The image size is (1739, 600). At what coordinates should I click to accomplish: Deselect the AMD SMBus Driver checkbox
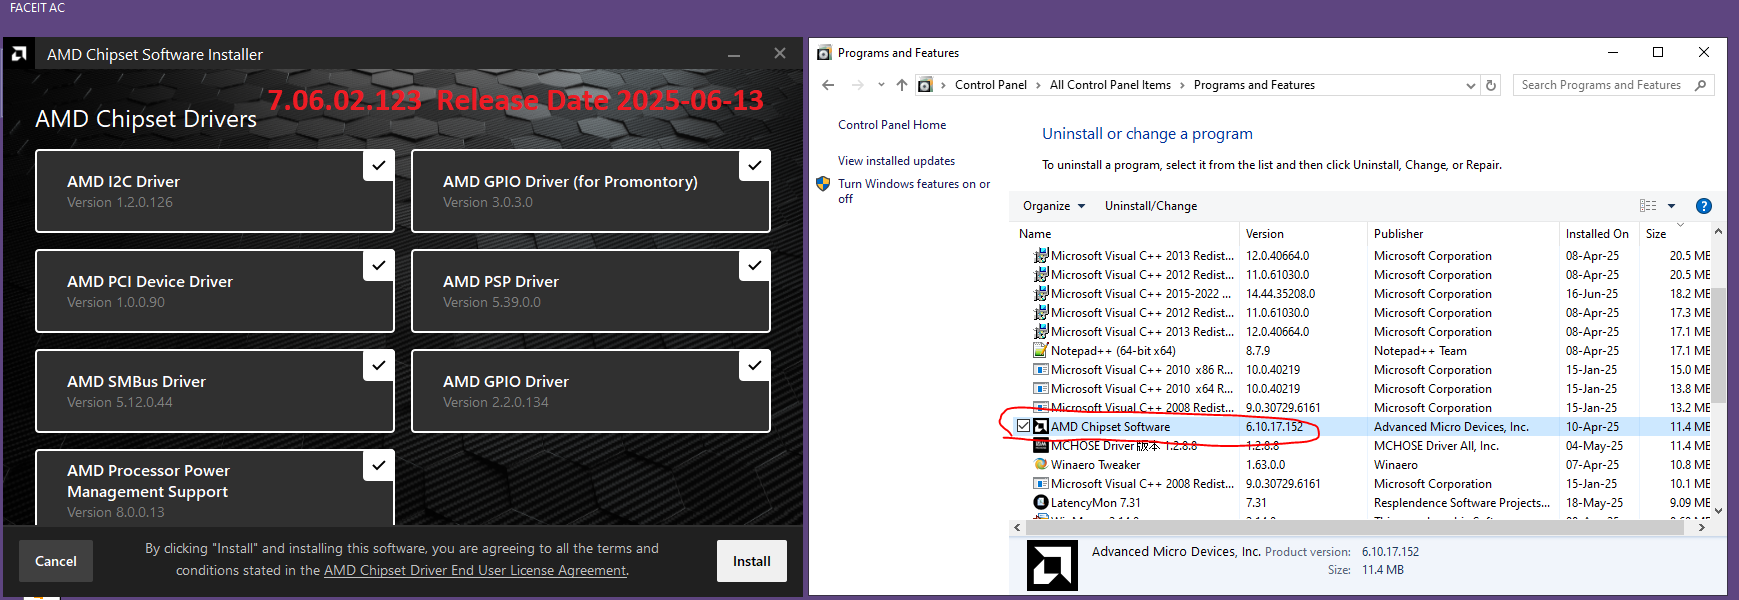378,366
